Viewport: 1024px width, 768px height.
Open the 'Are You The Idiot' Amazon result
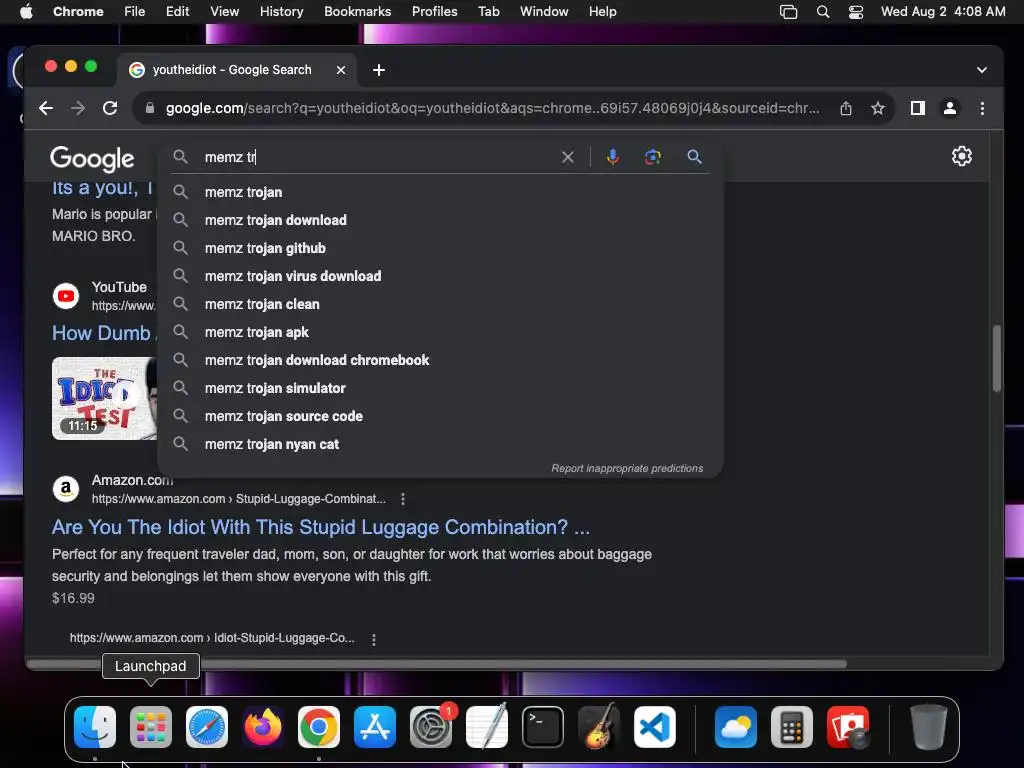(321, 527)
